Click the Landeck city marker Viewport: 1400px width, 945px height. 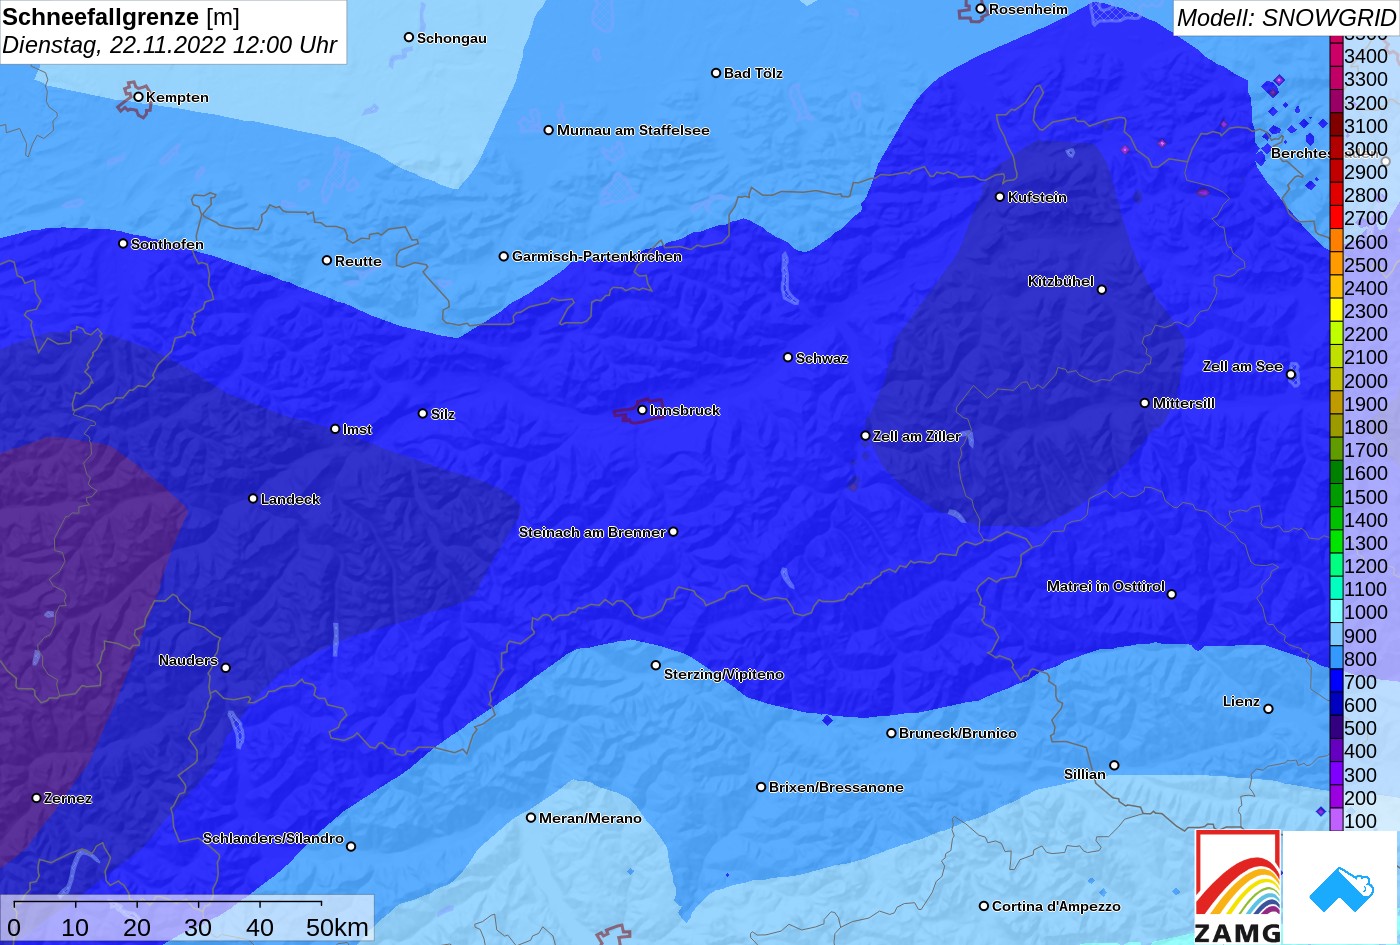[253, 498]
